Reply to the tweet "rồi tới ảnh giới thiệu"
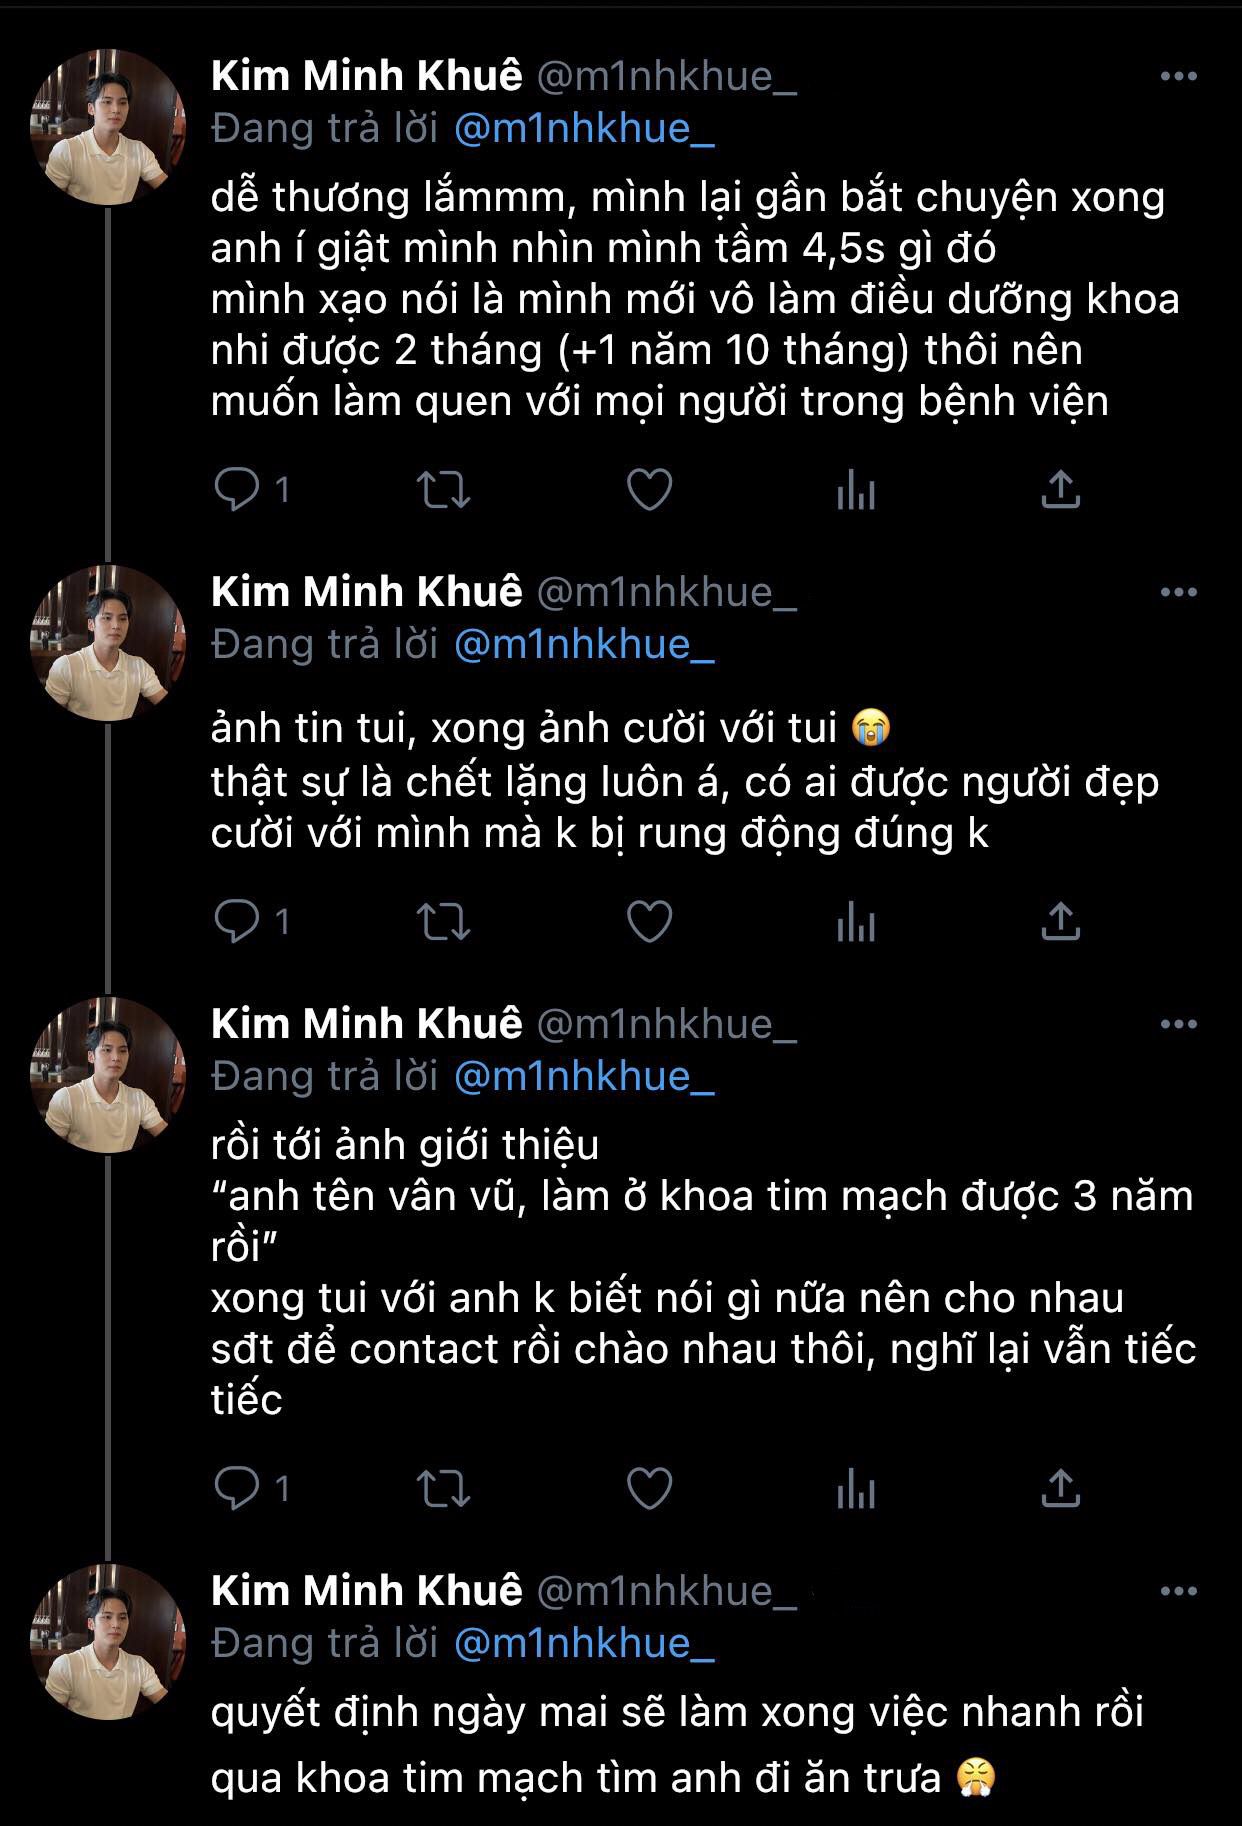The width and height of the screenshot is (1242, 1826). (x=238, y=1488)
